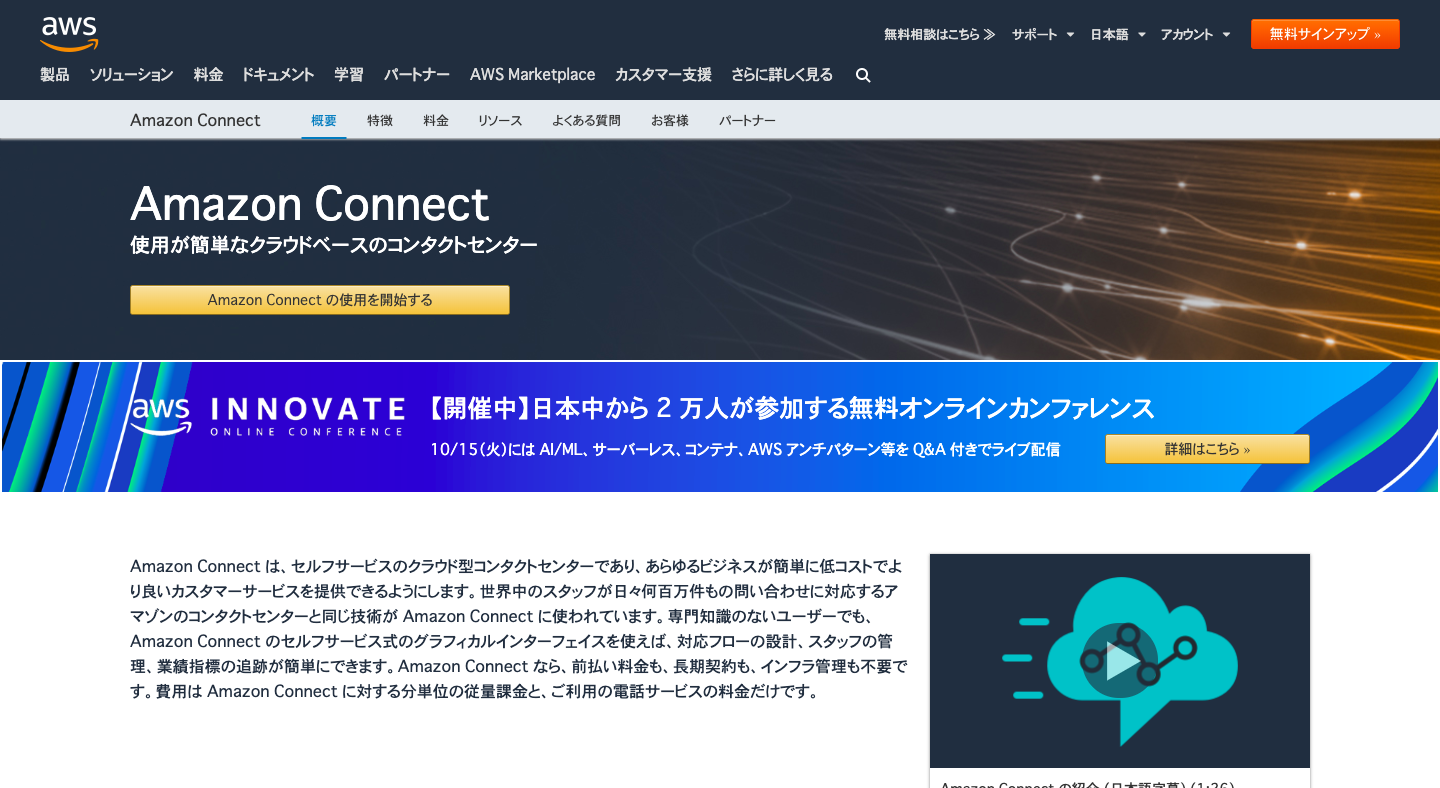This screenshot has width=1440, height=788.
Task: Click the AWS logo in header
Action: (x=69, y=33)
